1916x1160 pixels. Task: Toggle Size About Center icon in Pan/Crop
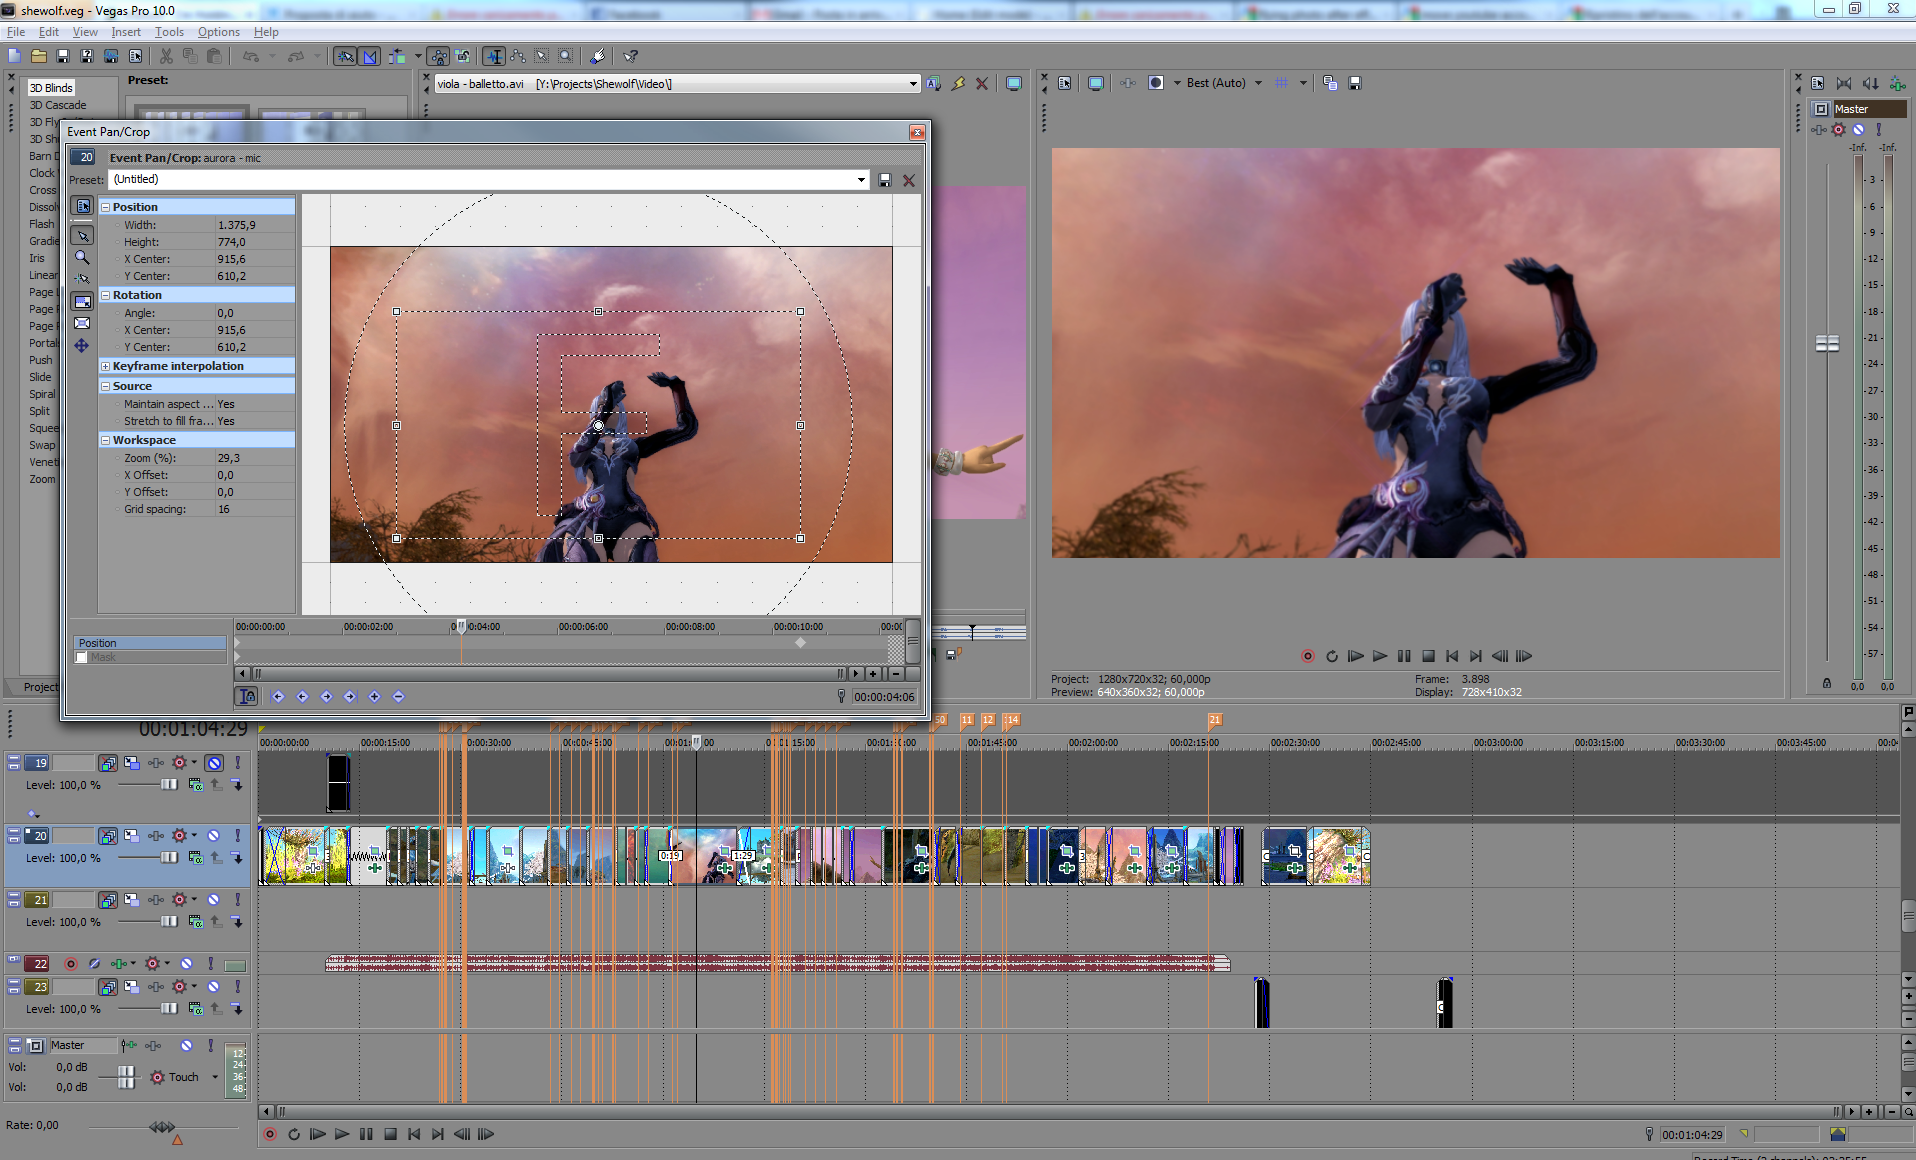pyautogui.click(x=83, y=323)
